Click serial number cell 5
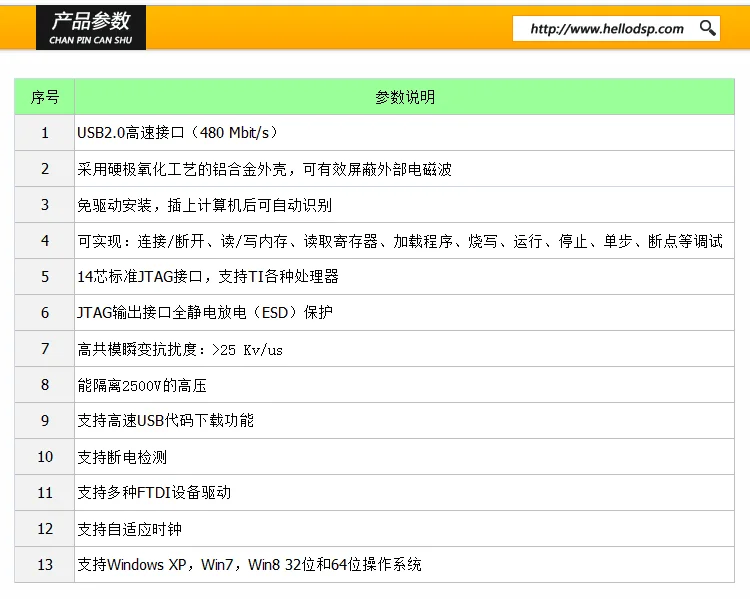The height and width of the screenshot is (599, 750). [x=44, y=277]
